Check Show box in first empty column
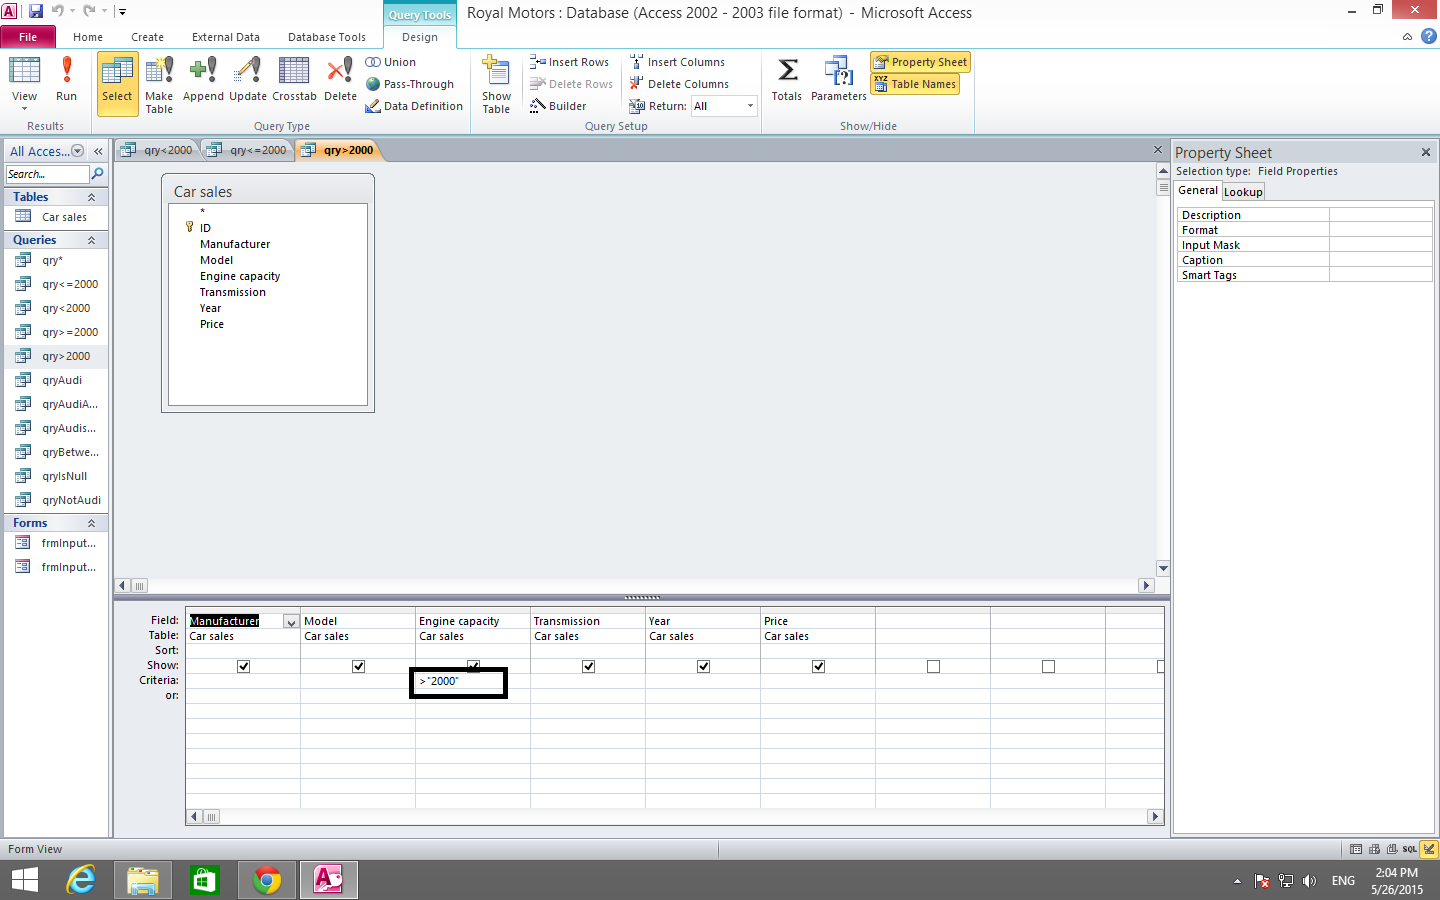Screen dimensions: 1440x900 click(x=933, y=666)
